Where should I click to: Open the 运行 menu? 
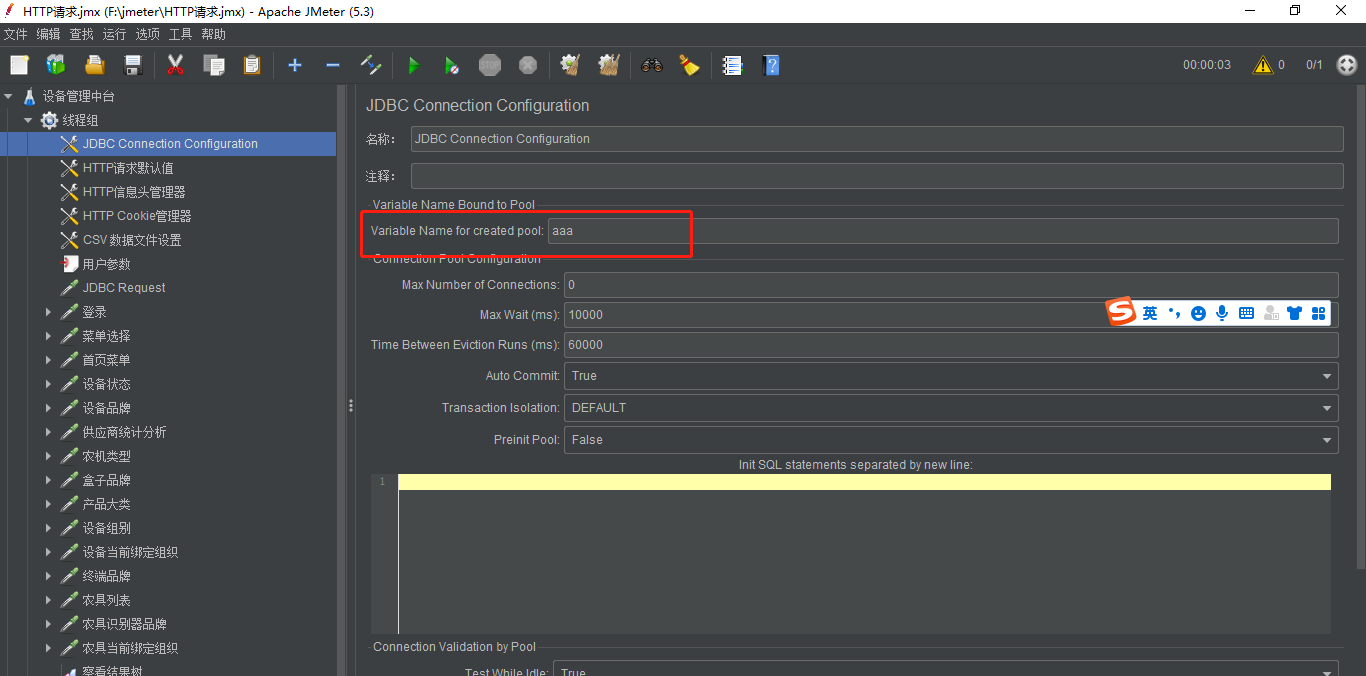pyautogui.click(x=114, y=34)
